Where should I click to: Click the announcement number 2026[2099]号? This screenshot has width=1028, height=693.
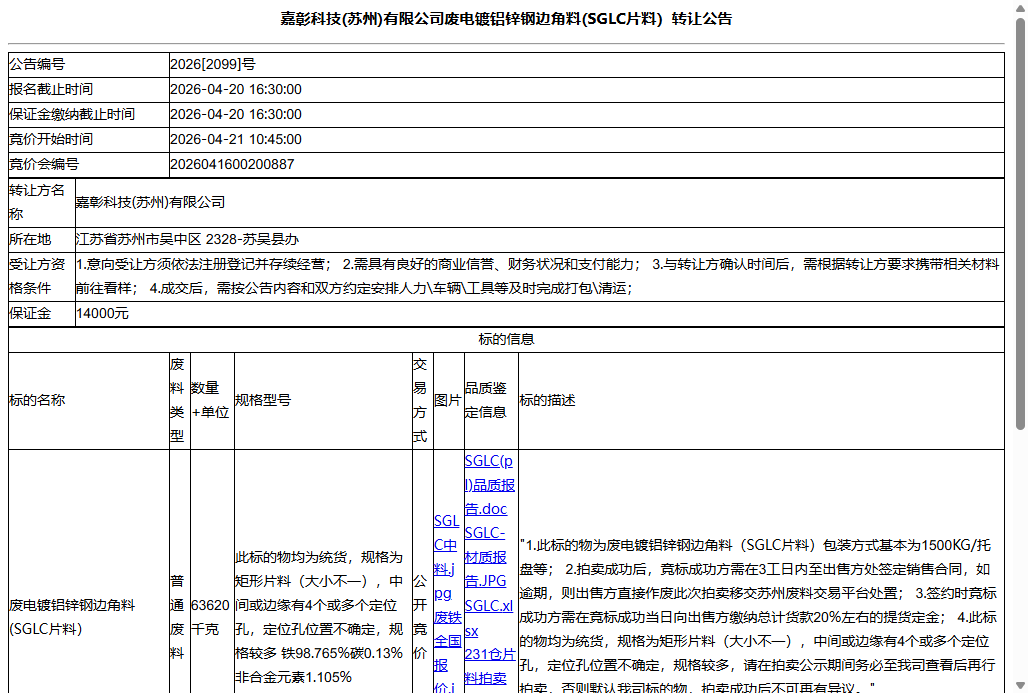212,64
